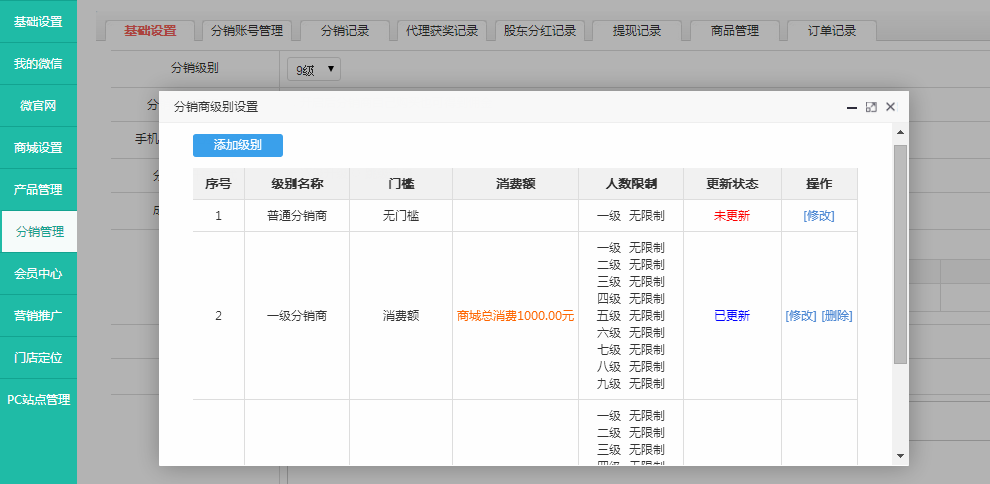Switch to 分销账号管理 tab
Viewport: 990px width, 484px height.
pyautogui.click(x=246, y=31)
